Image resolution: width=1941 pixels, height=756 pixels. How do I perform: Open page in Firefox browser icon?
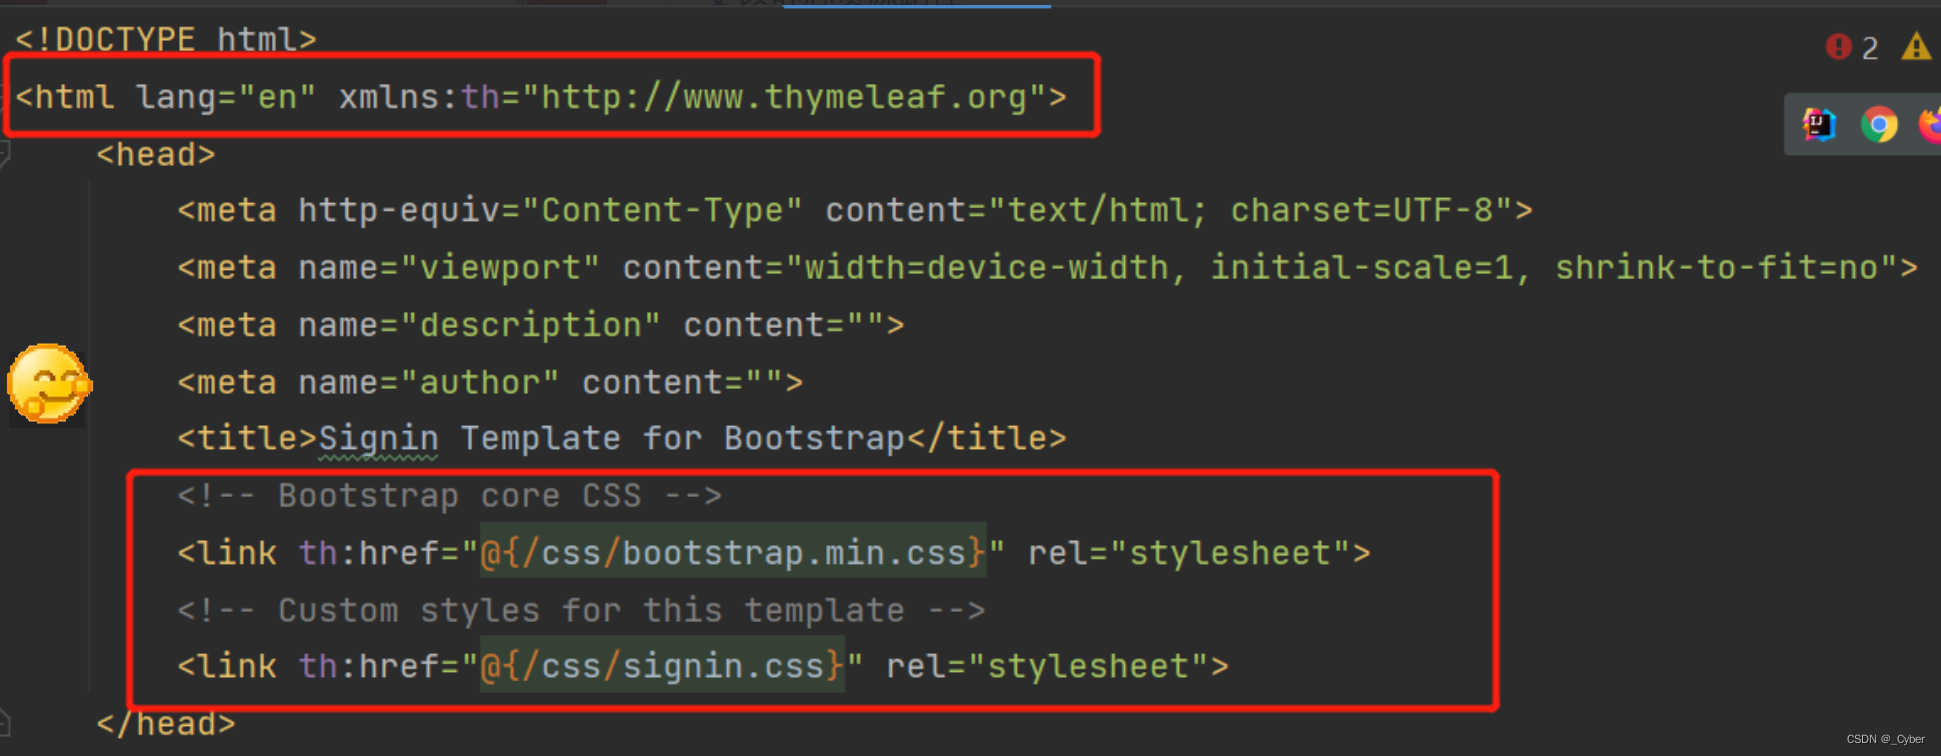1931,125
